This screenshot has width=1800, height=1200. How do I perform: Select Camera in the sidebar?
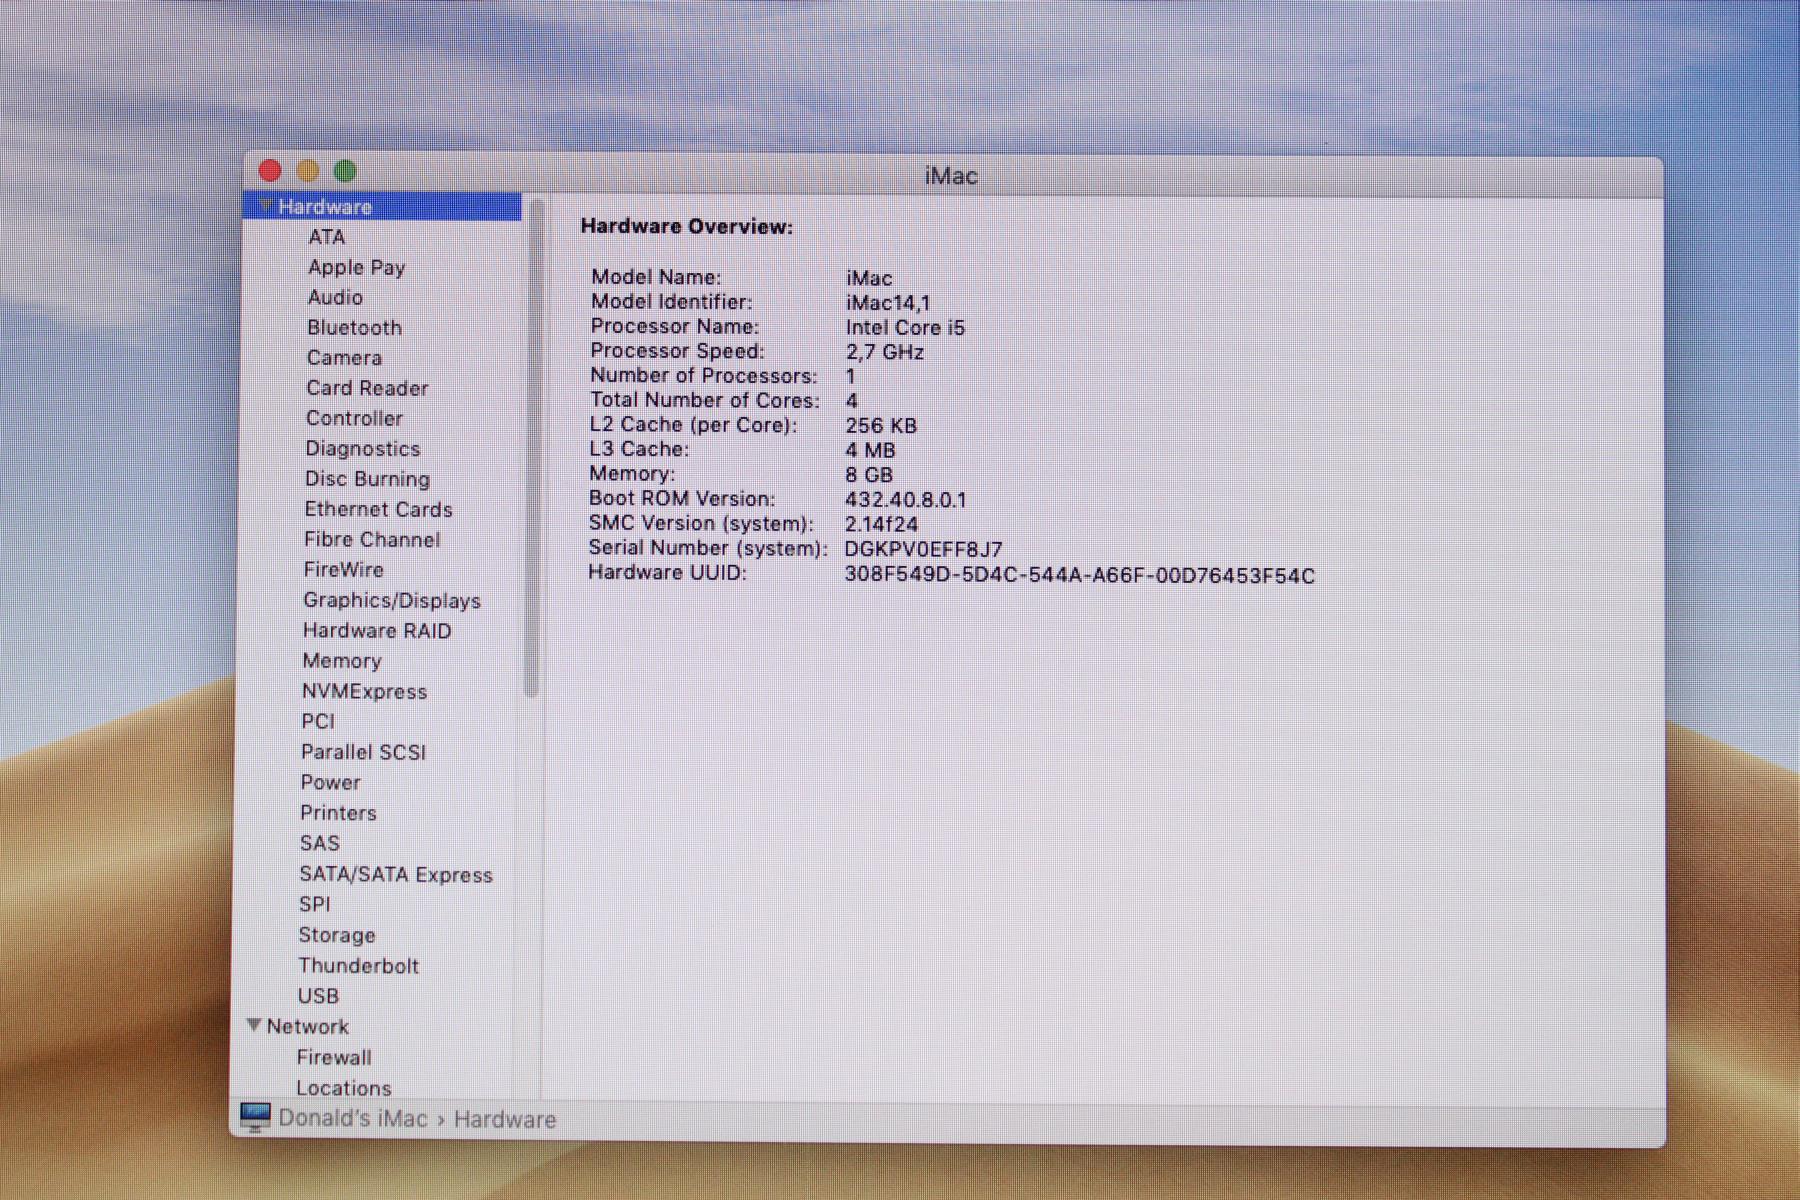(344, 358)
